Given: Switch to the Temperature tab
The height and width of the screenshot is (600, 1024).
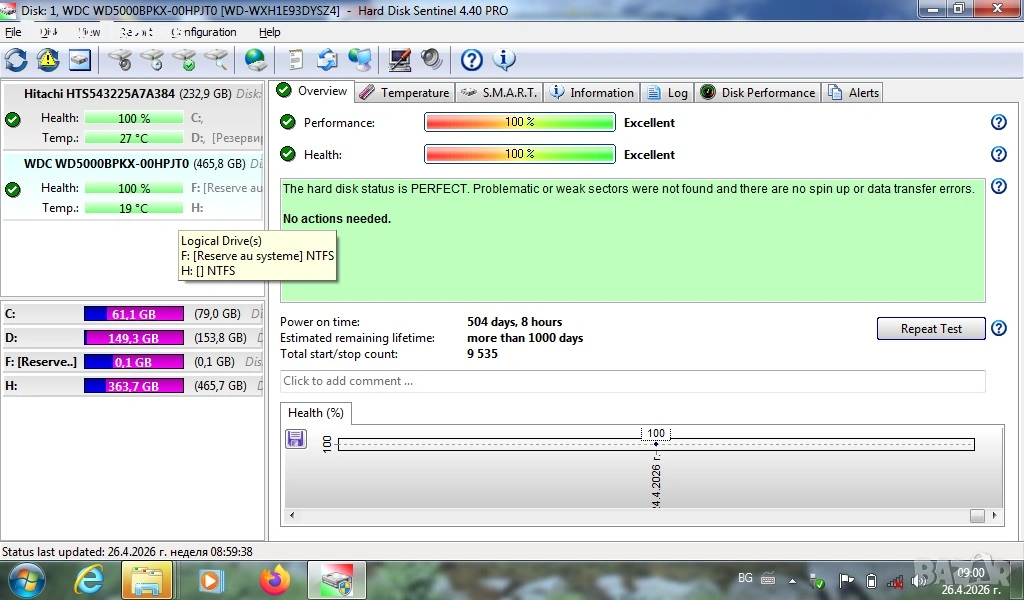Looking at the screenshot, I should (404, 93).
